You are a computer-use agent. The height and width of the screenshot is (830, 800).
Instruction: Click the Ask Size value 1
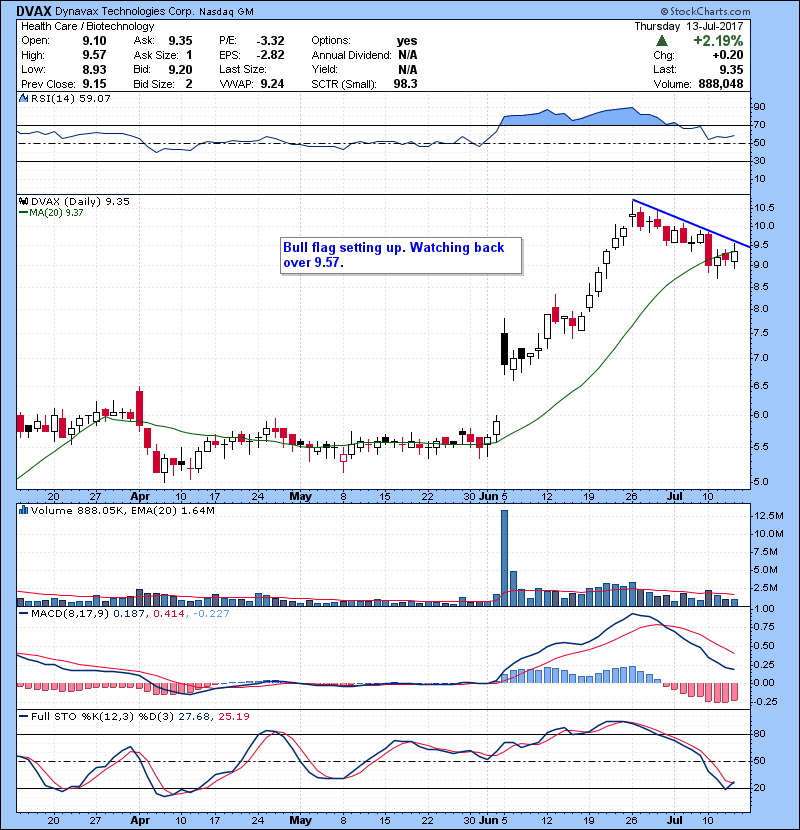point(189,55)
